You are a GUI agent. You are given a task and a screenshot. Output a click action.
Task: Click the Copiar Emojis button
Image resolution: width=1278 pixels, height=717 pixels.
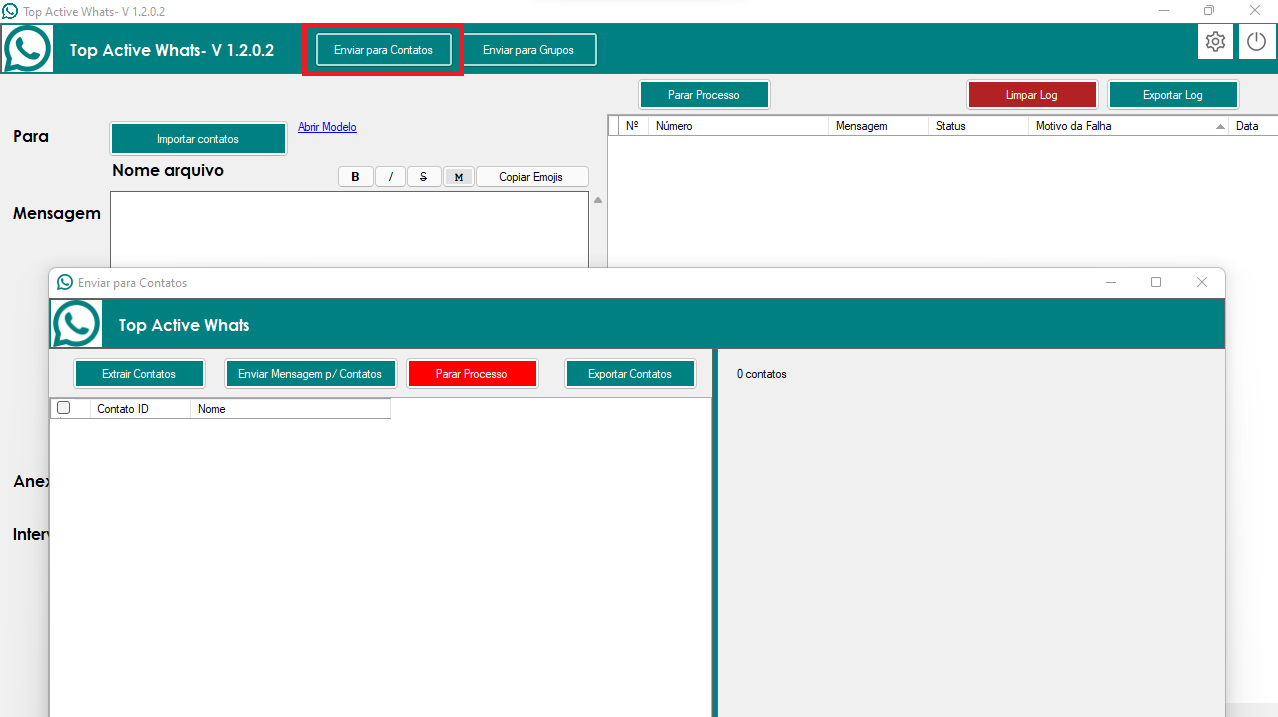click(x=532, y=177)
